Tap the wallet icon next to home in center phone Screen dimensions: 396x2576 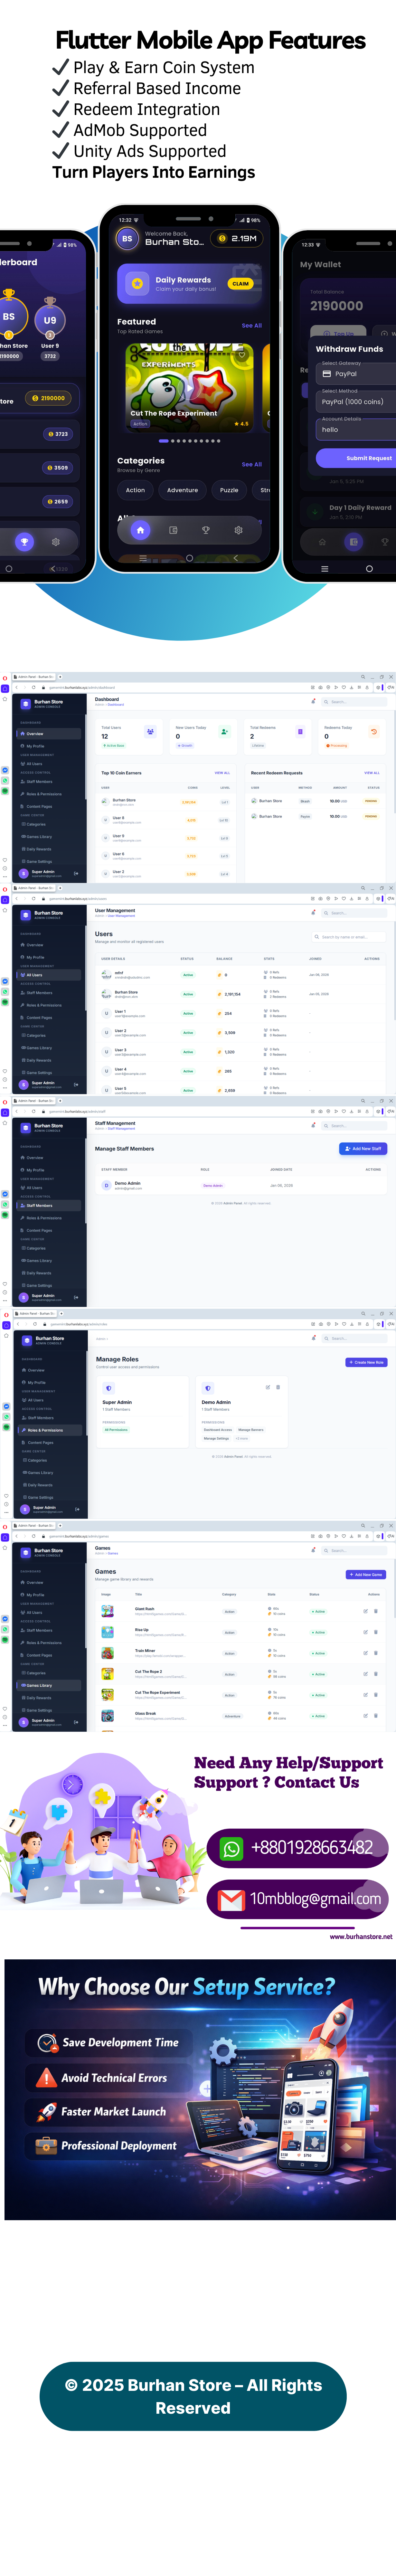click(173, 530)
